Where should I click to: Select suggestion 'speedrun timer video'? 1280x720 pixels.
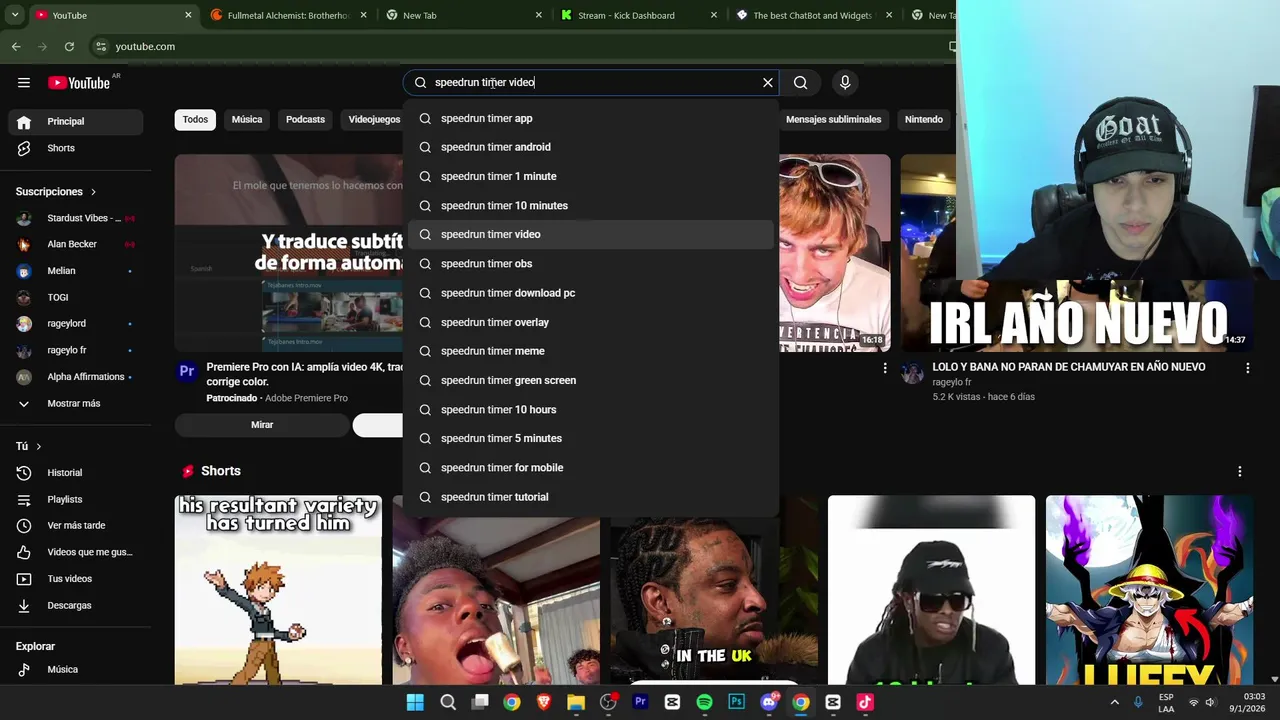pyautogui.click(x=590, y=234)
